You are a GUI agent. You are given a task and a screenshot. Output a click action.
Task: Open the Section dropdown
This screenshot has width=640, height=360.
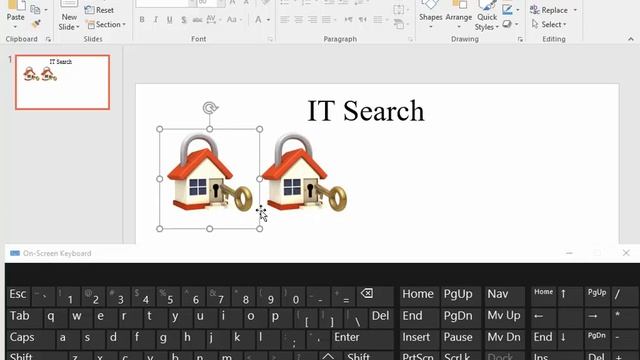click(106, 24)
